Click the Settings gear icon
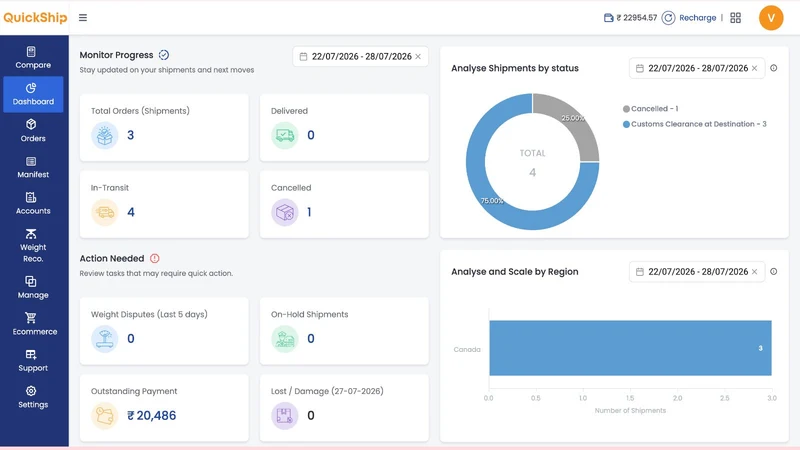 coord(31,391)
